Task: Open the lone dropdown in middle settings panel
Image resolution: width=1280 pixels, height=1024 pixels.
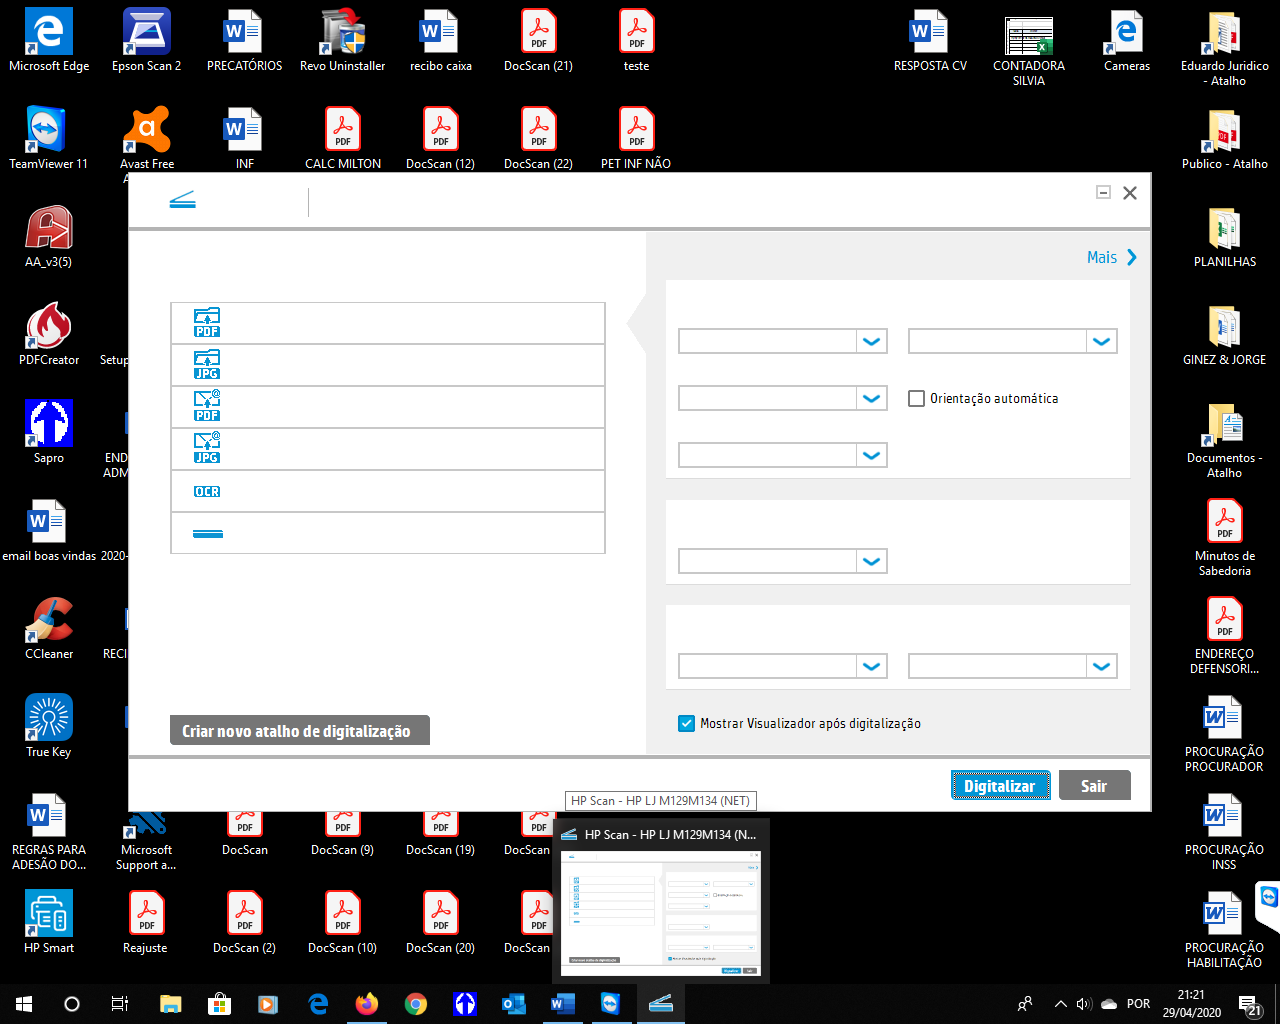Action: tap(783, 561)
